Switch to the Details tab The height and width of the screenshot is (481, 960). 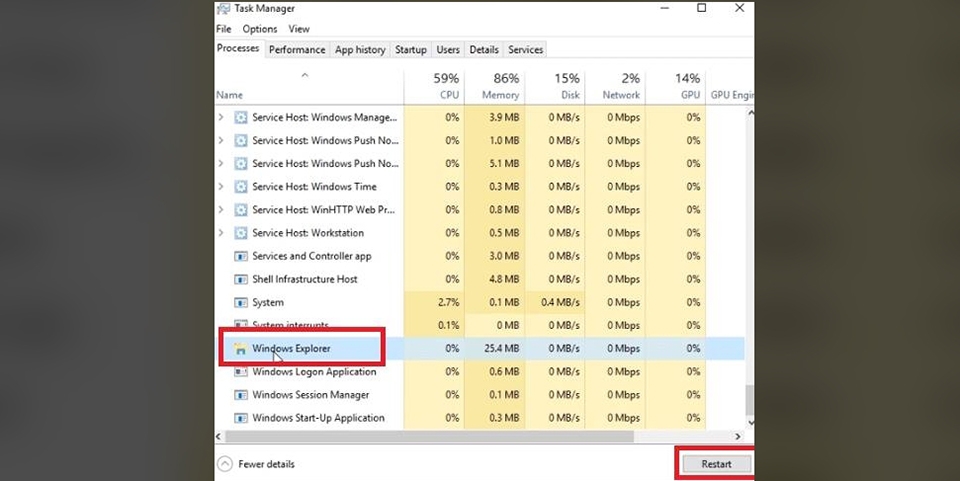[x=484, y=50]
